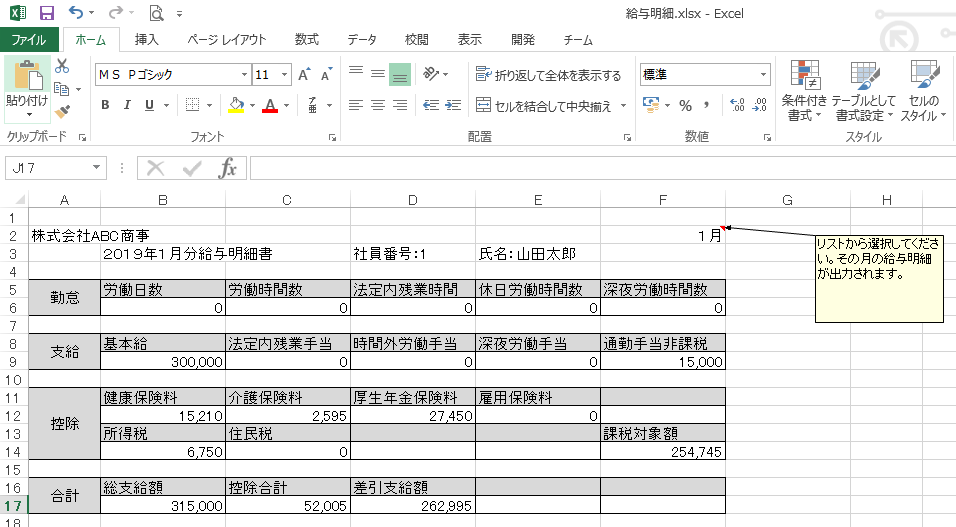This screenshot has height=527, width=956.
Task: Toggle underline formatting U
Action: (149, 105)
